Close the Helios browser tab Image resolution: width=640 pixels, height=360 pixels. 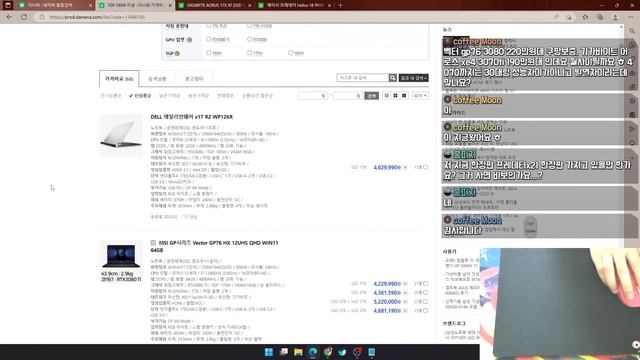(329, 5)
